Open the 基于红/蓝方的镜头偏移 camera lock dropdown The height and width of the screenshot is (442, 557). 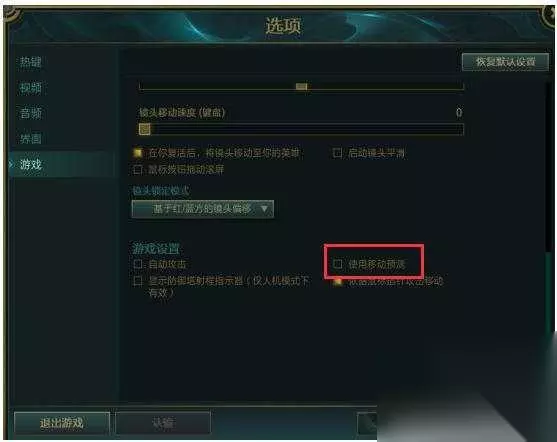pyautogui.click(x=202, y=209)
